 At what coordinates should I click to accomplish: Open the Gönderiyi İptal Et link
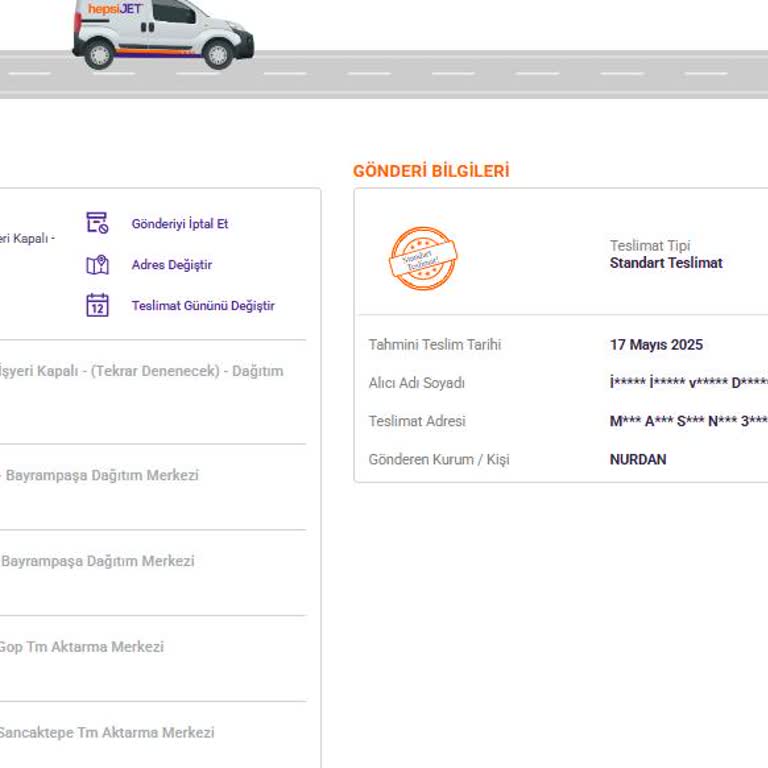click(x=180, y=224)
